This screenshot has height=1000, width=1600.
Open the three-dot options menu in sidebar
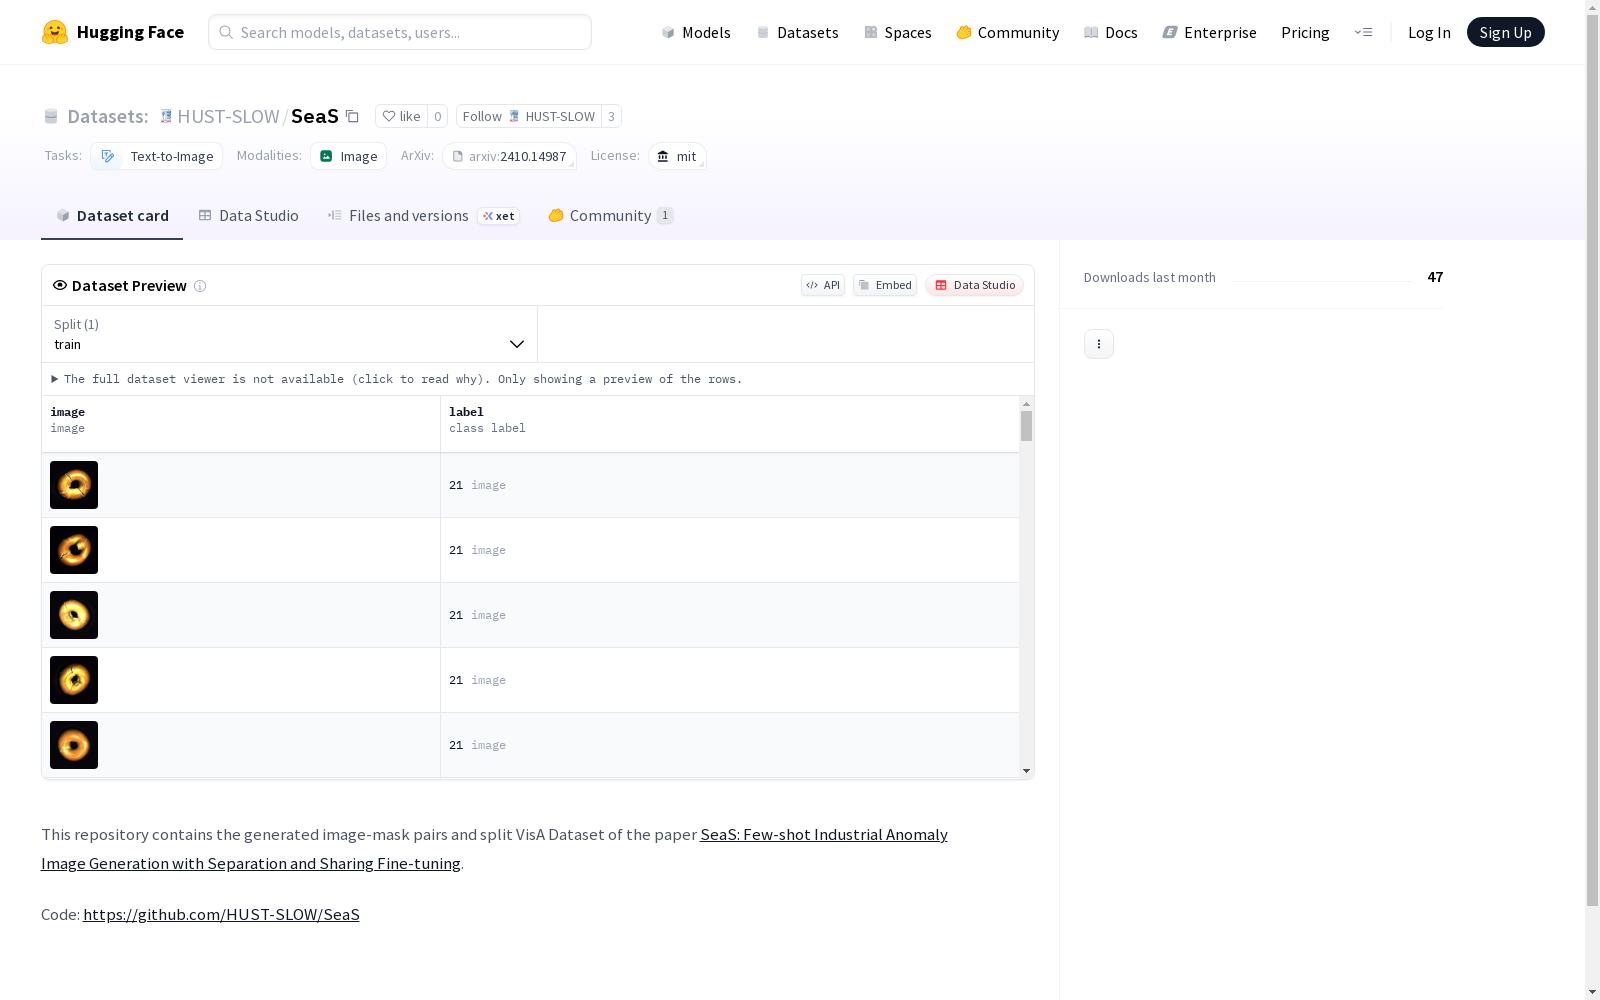click(x=1098, y=344)
